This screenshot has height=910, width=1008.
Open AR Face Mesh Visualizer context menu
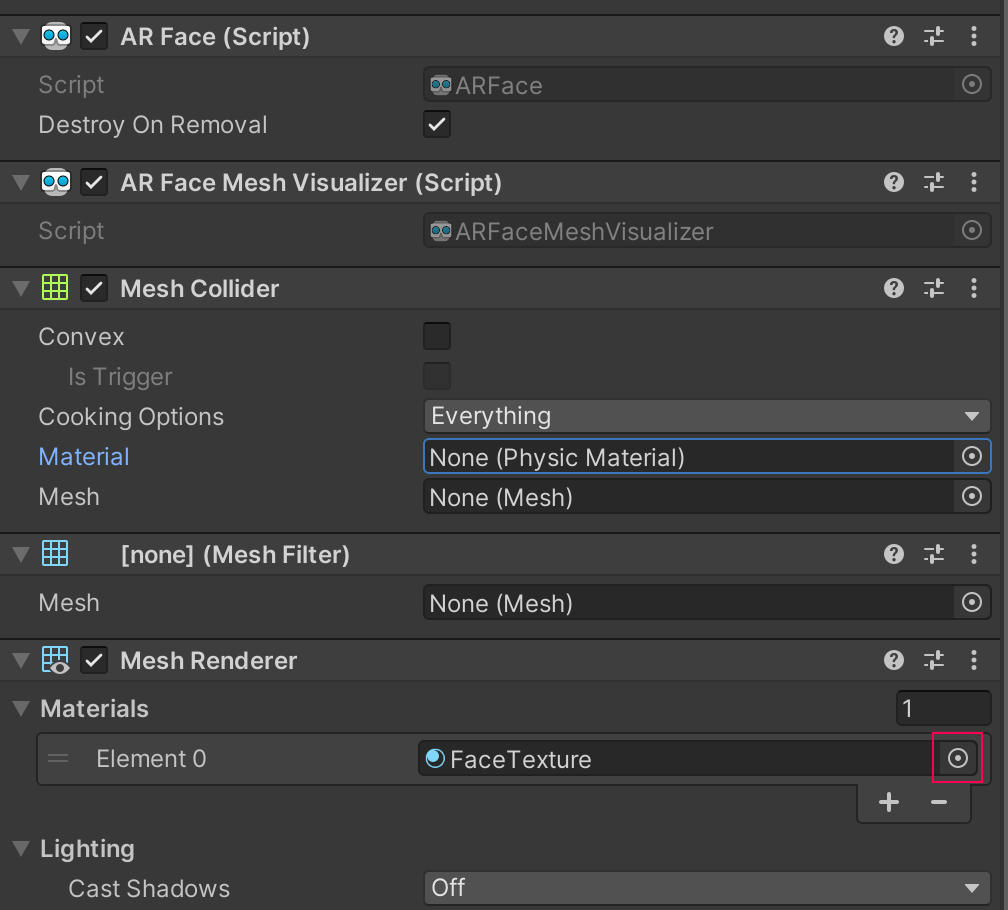point(974,183)
